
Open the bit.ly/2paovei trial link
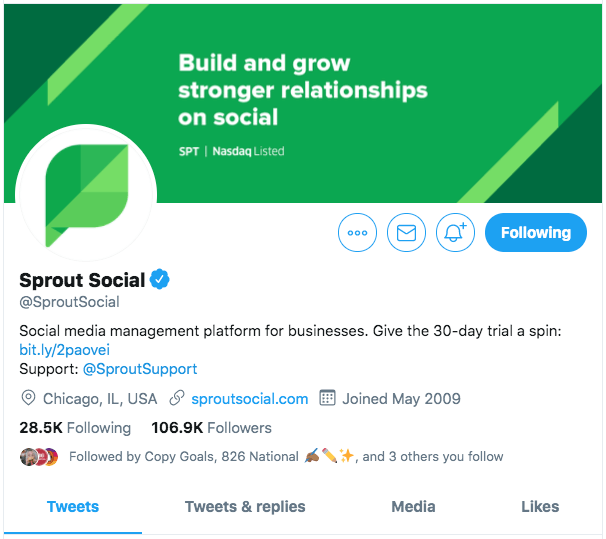point(65,350)
